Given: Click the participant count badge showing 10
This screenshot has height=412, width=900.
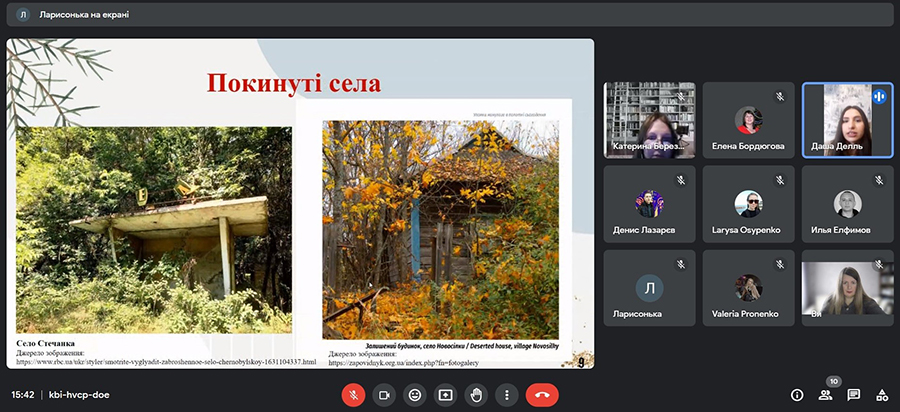Looking at the screenshot, I should [833, 381].
